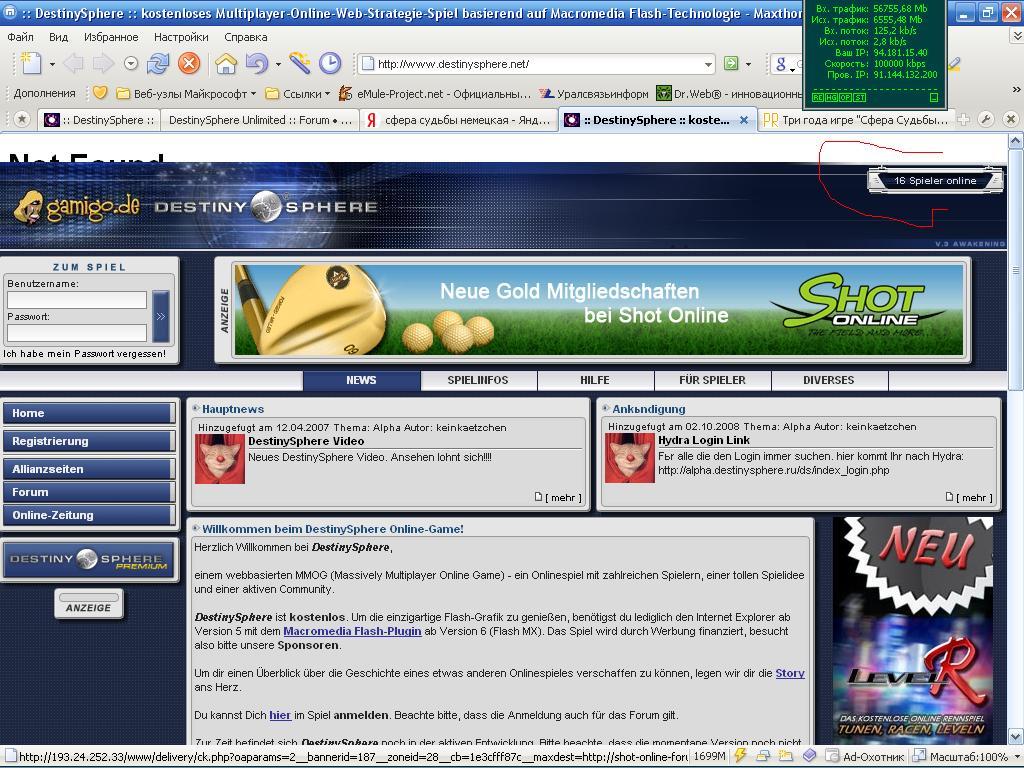Select the DIVERSES navigation tab
The height and width of the screenshot is (768, 1024).
829,380
